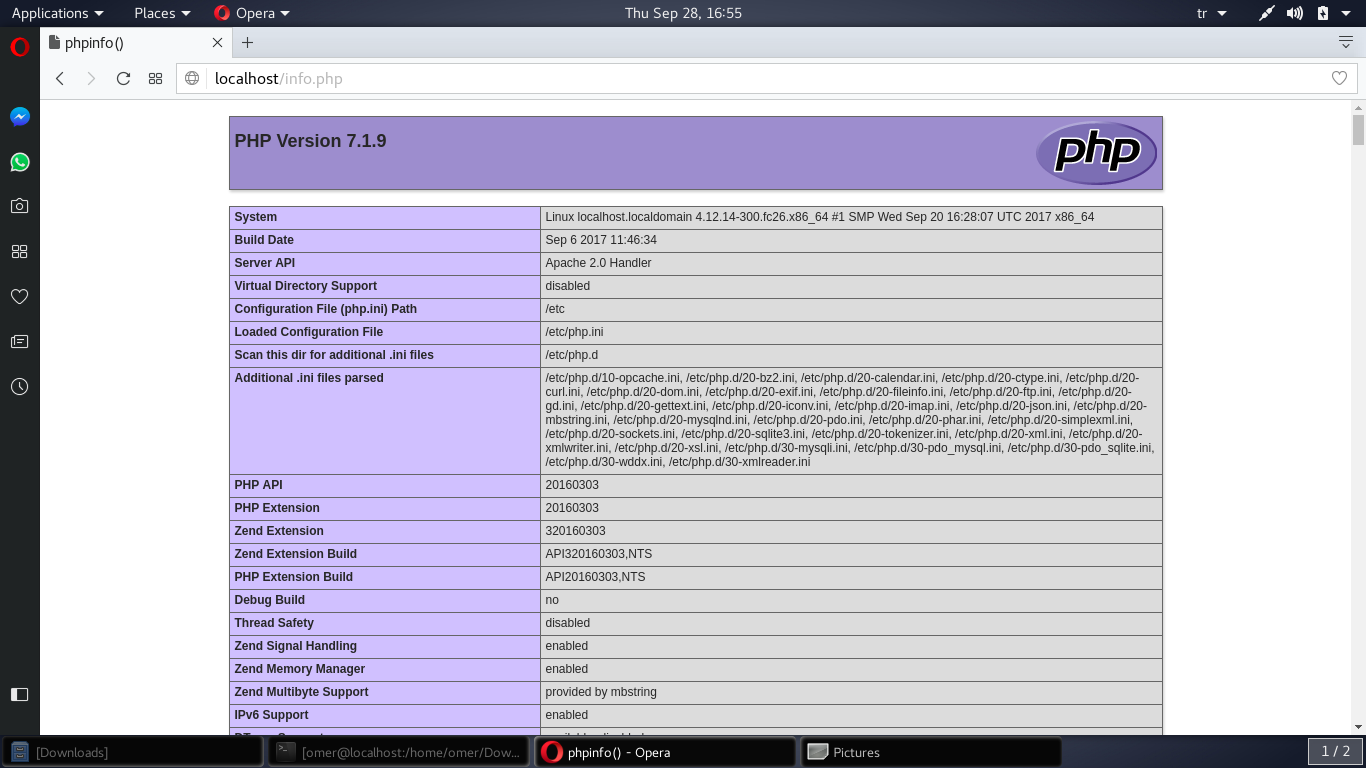Open a new tab with plus button
The width and height of the screenshot is (1366, 768).
coord(248,42)
